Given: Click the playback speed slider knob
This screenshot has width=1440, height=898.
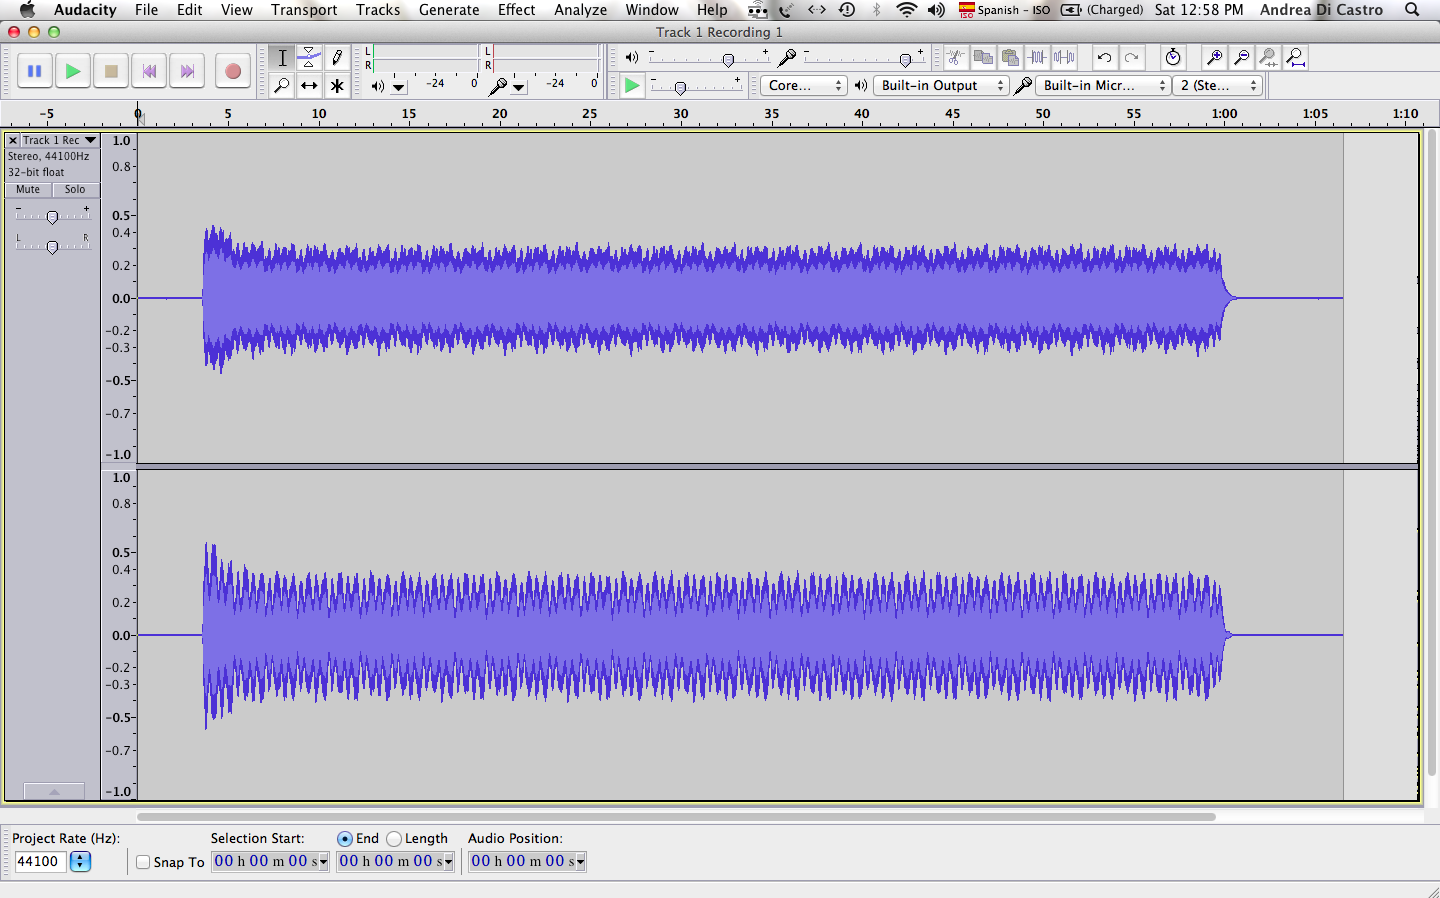Looking at the screenshot, I should tap(680, 88).
